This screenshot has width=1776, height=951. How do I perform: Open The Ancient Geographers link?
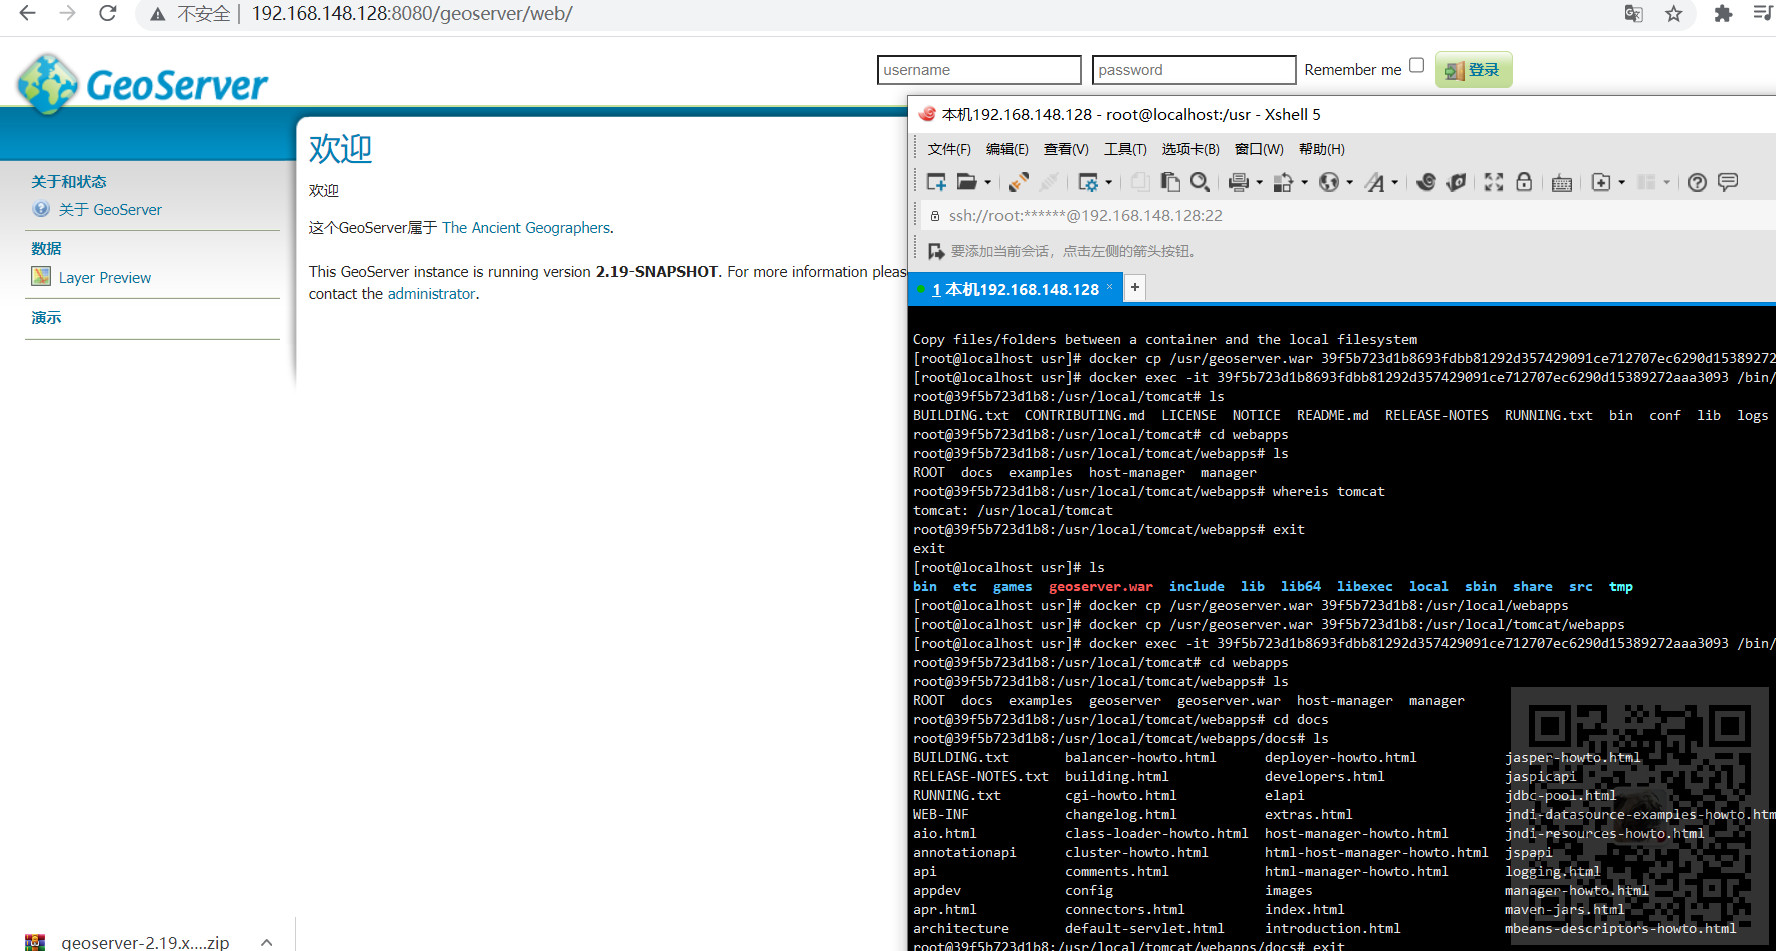(526, 227)
